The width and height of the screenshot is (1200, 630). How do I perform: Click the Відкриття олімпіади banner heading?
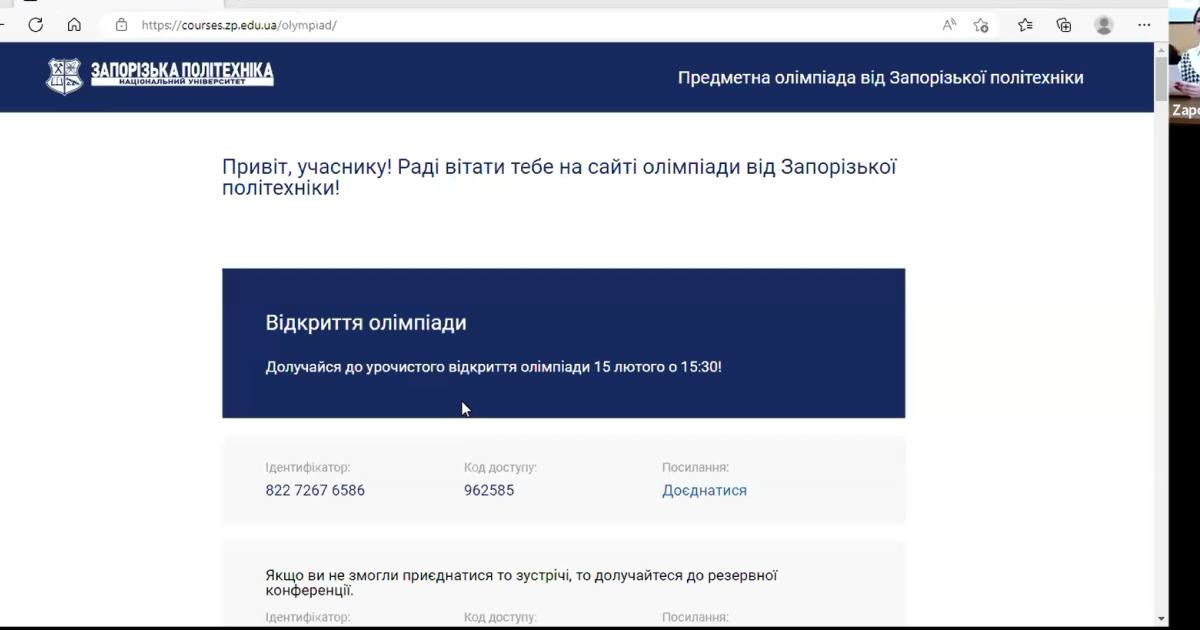point(366,323)
